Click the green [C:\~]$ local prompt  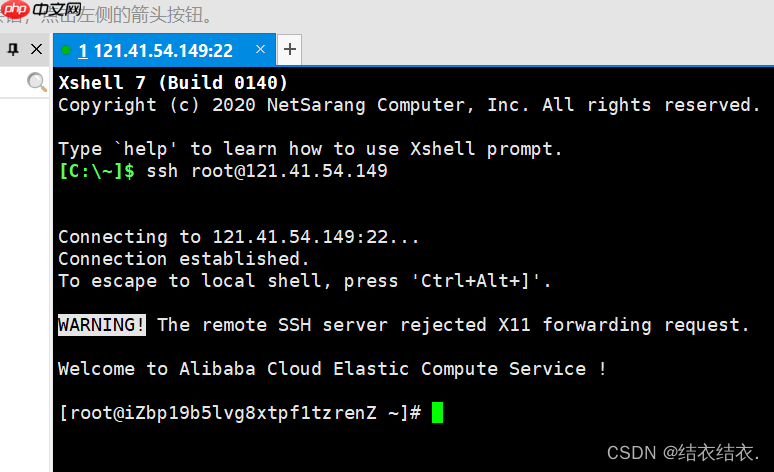click(96, 171)
